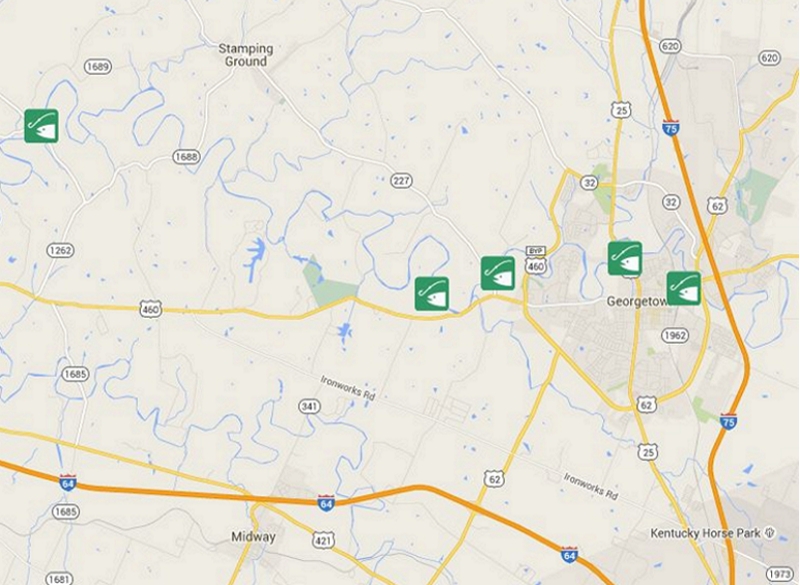800x585 pixels.
Task: Click the route 227 marker
Action: (401, 181)
